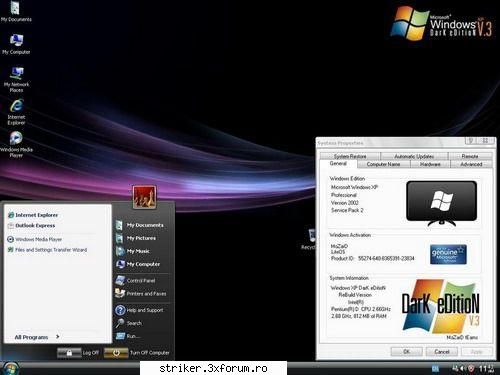
Task: Open My Documents in Start menu right pane
Action: click(139, 225)
